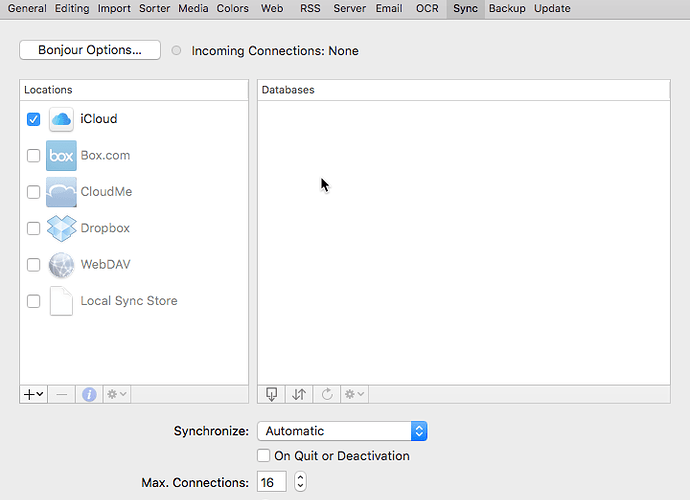This screenshot has height=500, width=690.
Task: Open the Synchronize Automatic popup menu
Action: click(x=342, y=431)
